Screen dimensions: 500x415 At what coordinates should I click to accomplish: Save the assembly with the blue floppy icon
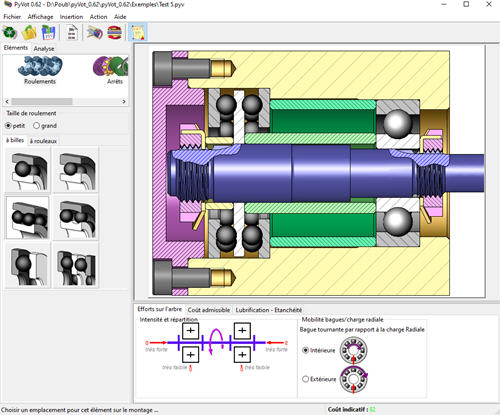click(x=48, y=33)
